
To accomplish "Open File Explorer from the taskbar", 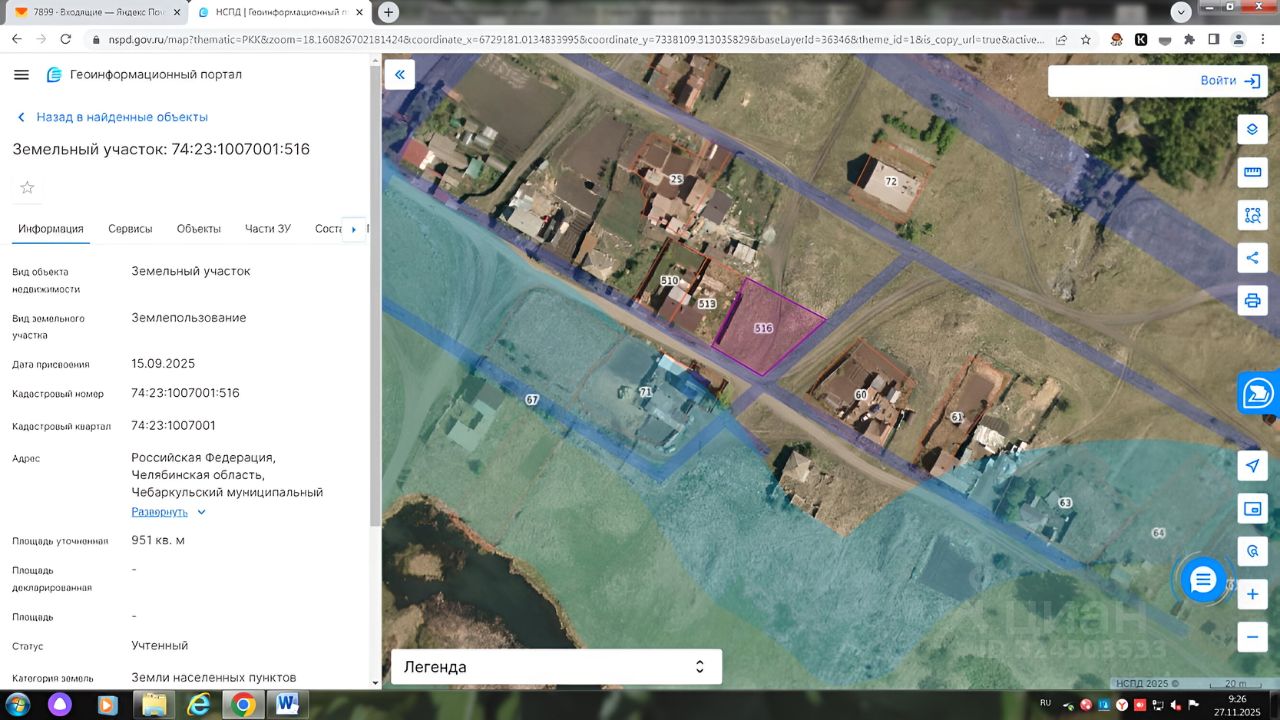I will (155, 705).
